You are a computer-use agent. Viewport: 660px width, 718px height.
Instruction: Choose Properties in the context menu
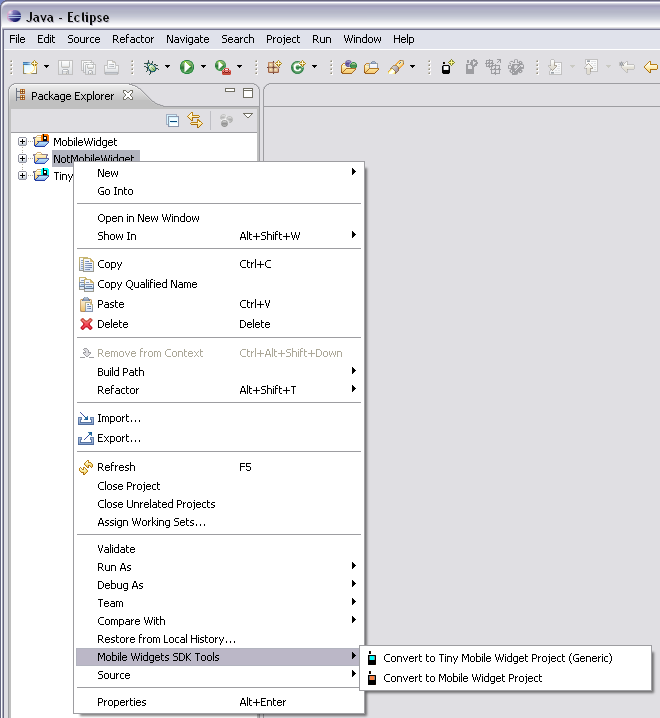click(219, 702)
